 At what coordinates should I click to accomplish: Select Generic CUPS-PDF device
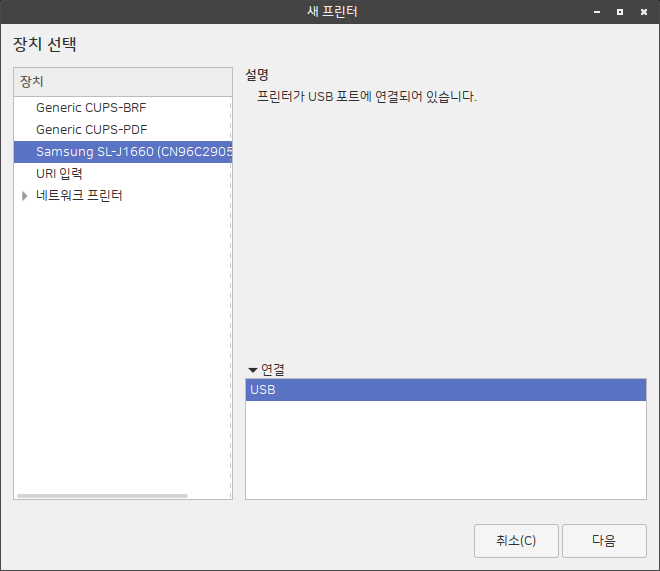tap(91, 129)
